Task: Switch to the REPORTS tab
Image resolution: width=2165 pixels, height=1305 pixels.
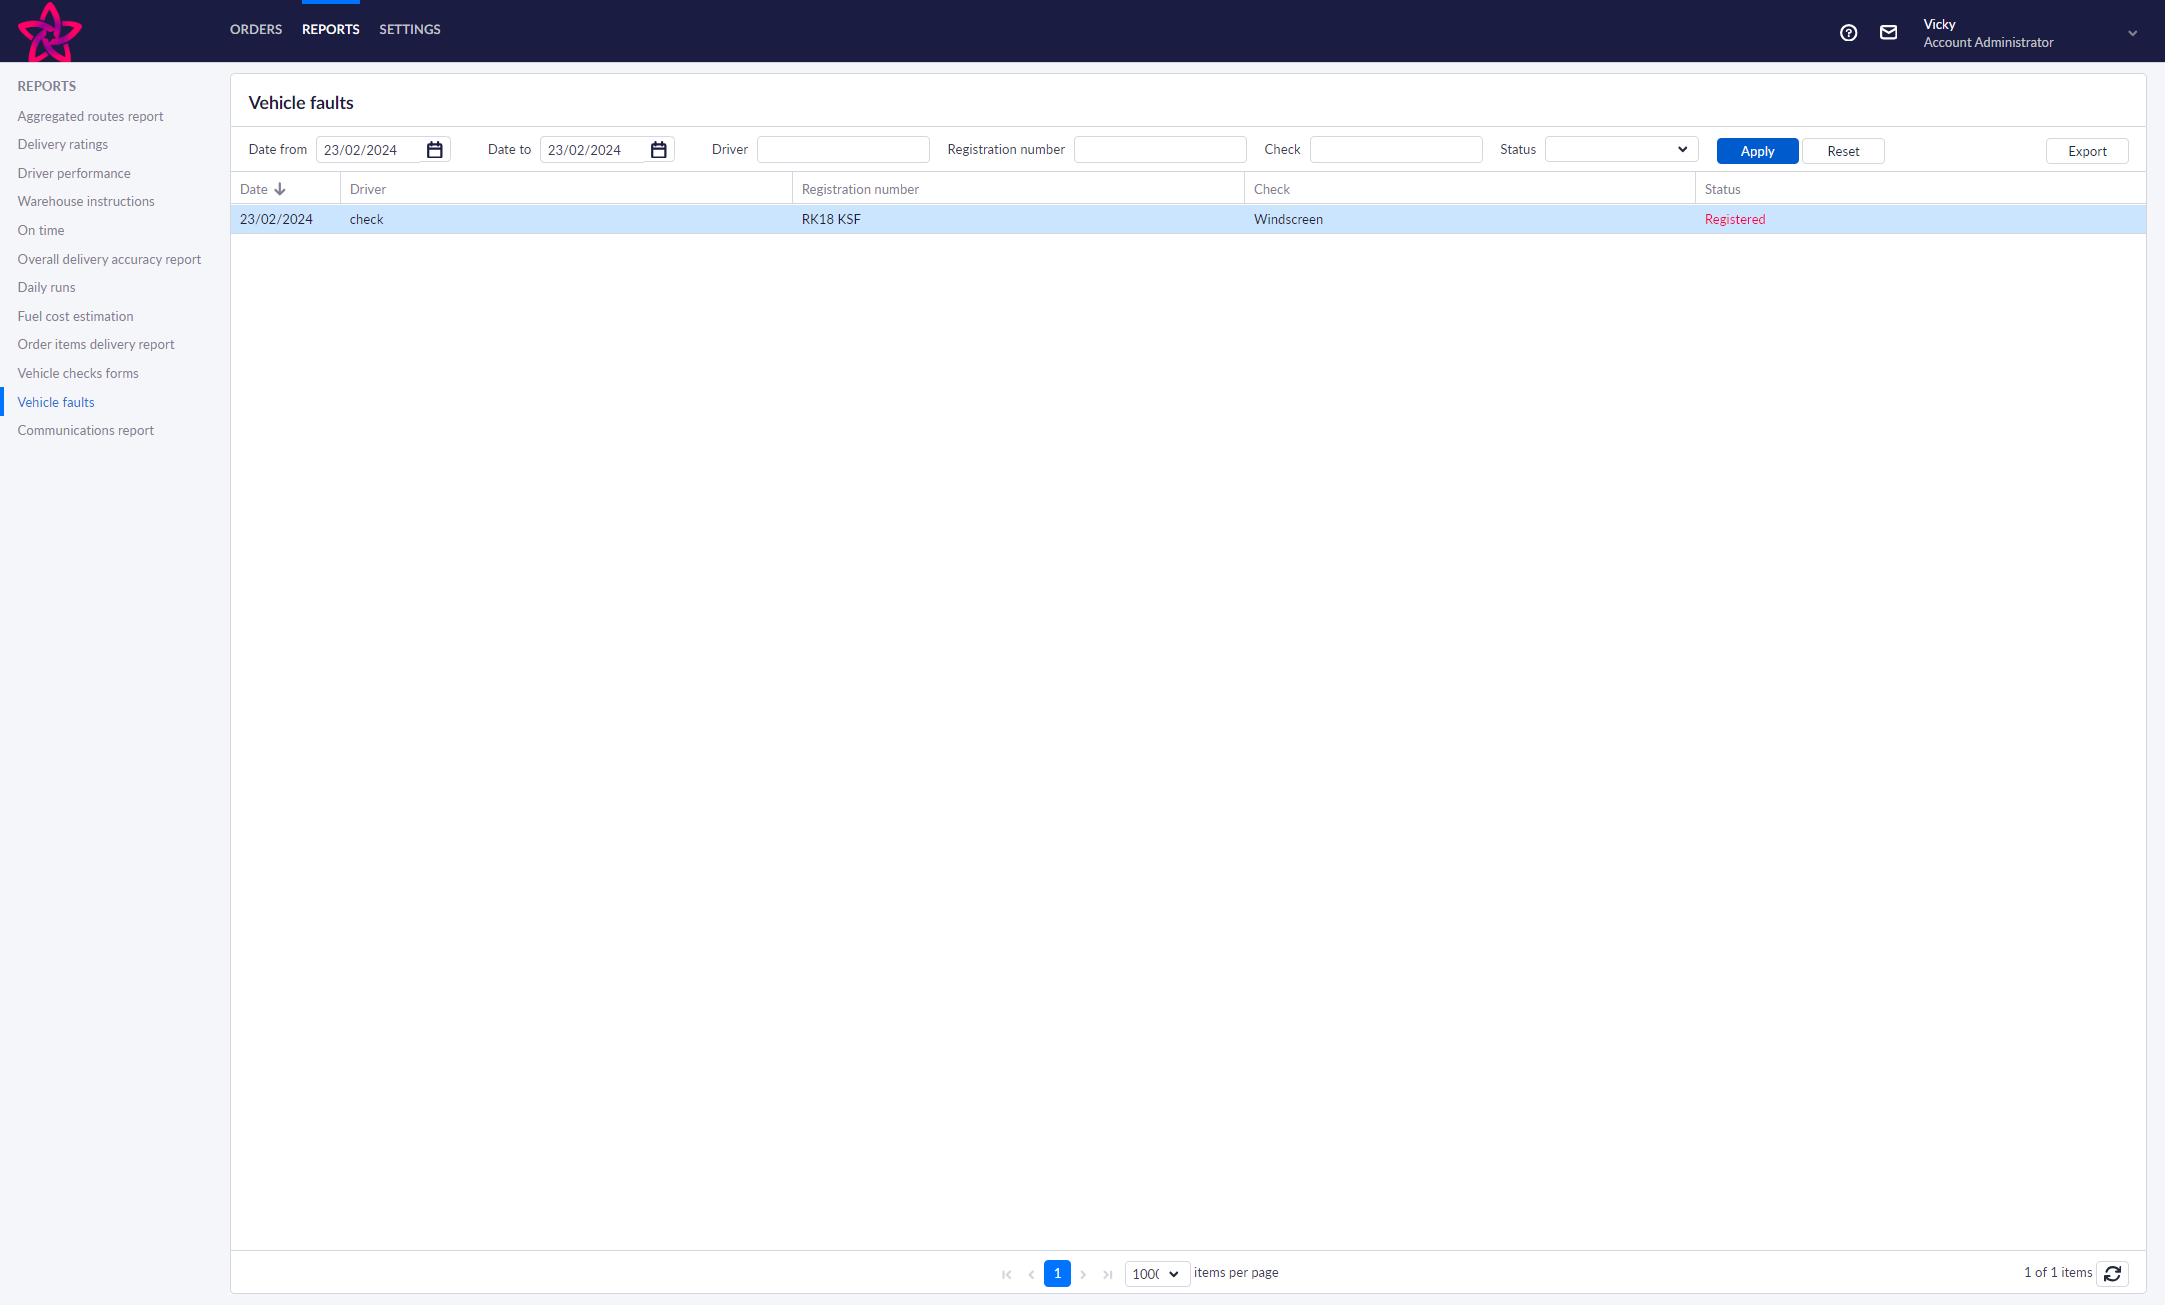Action: (x=331, y=30)
